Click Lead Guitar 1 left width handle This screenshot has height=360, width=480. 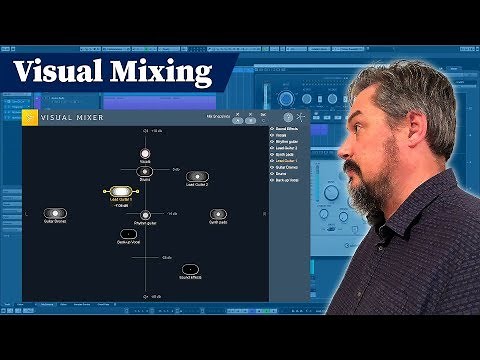point(105,191)
